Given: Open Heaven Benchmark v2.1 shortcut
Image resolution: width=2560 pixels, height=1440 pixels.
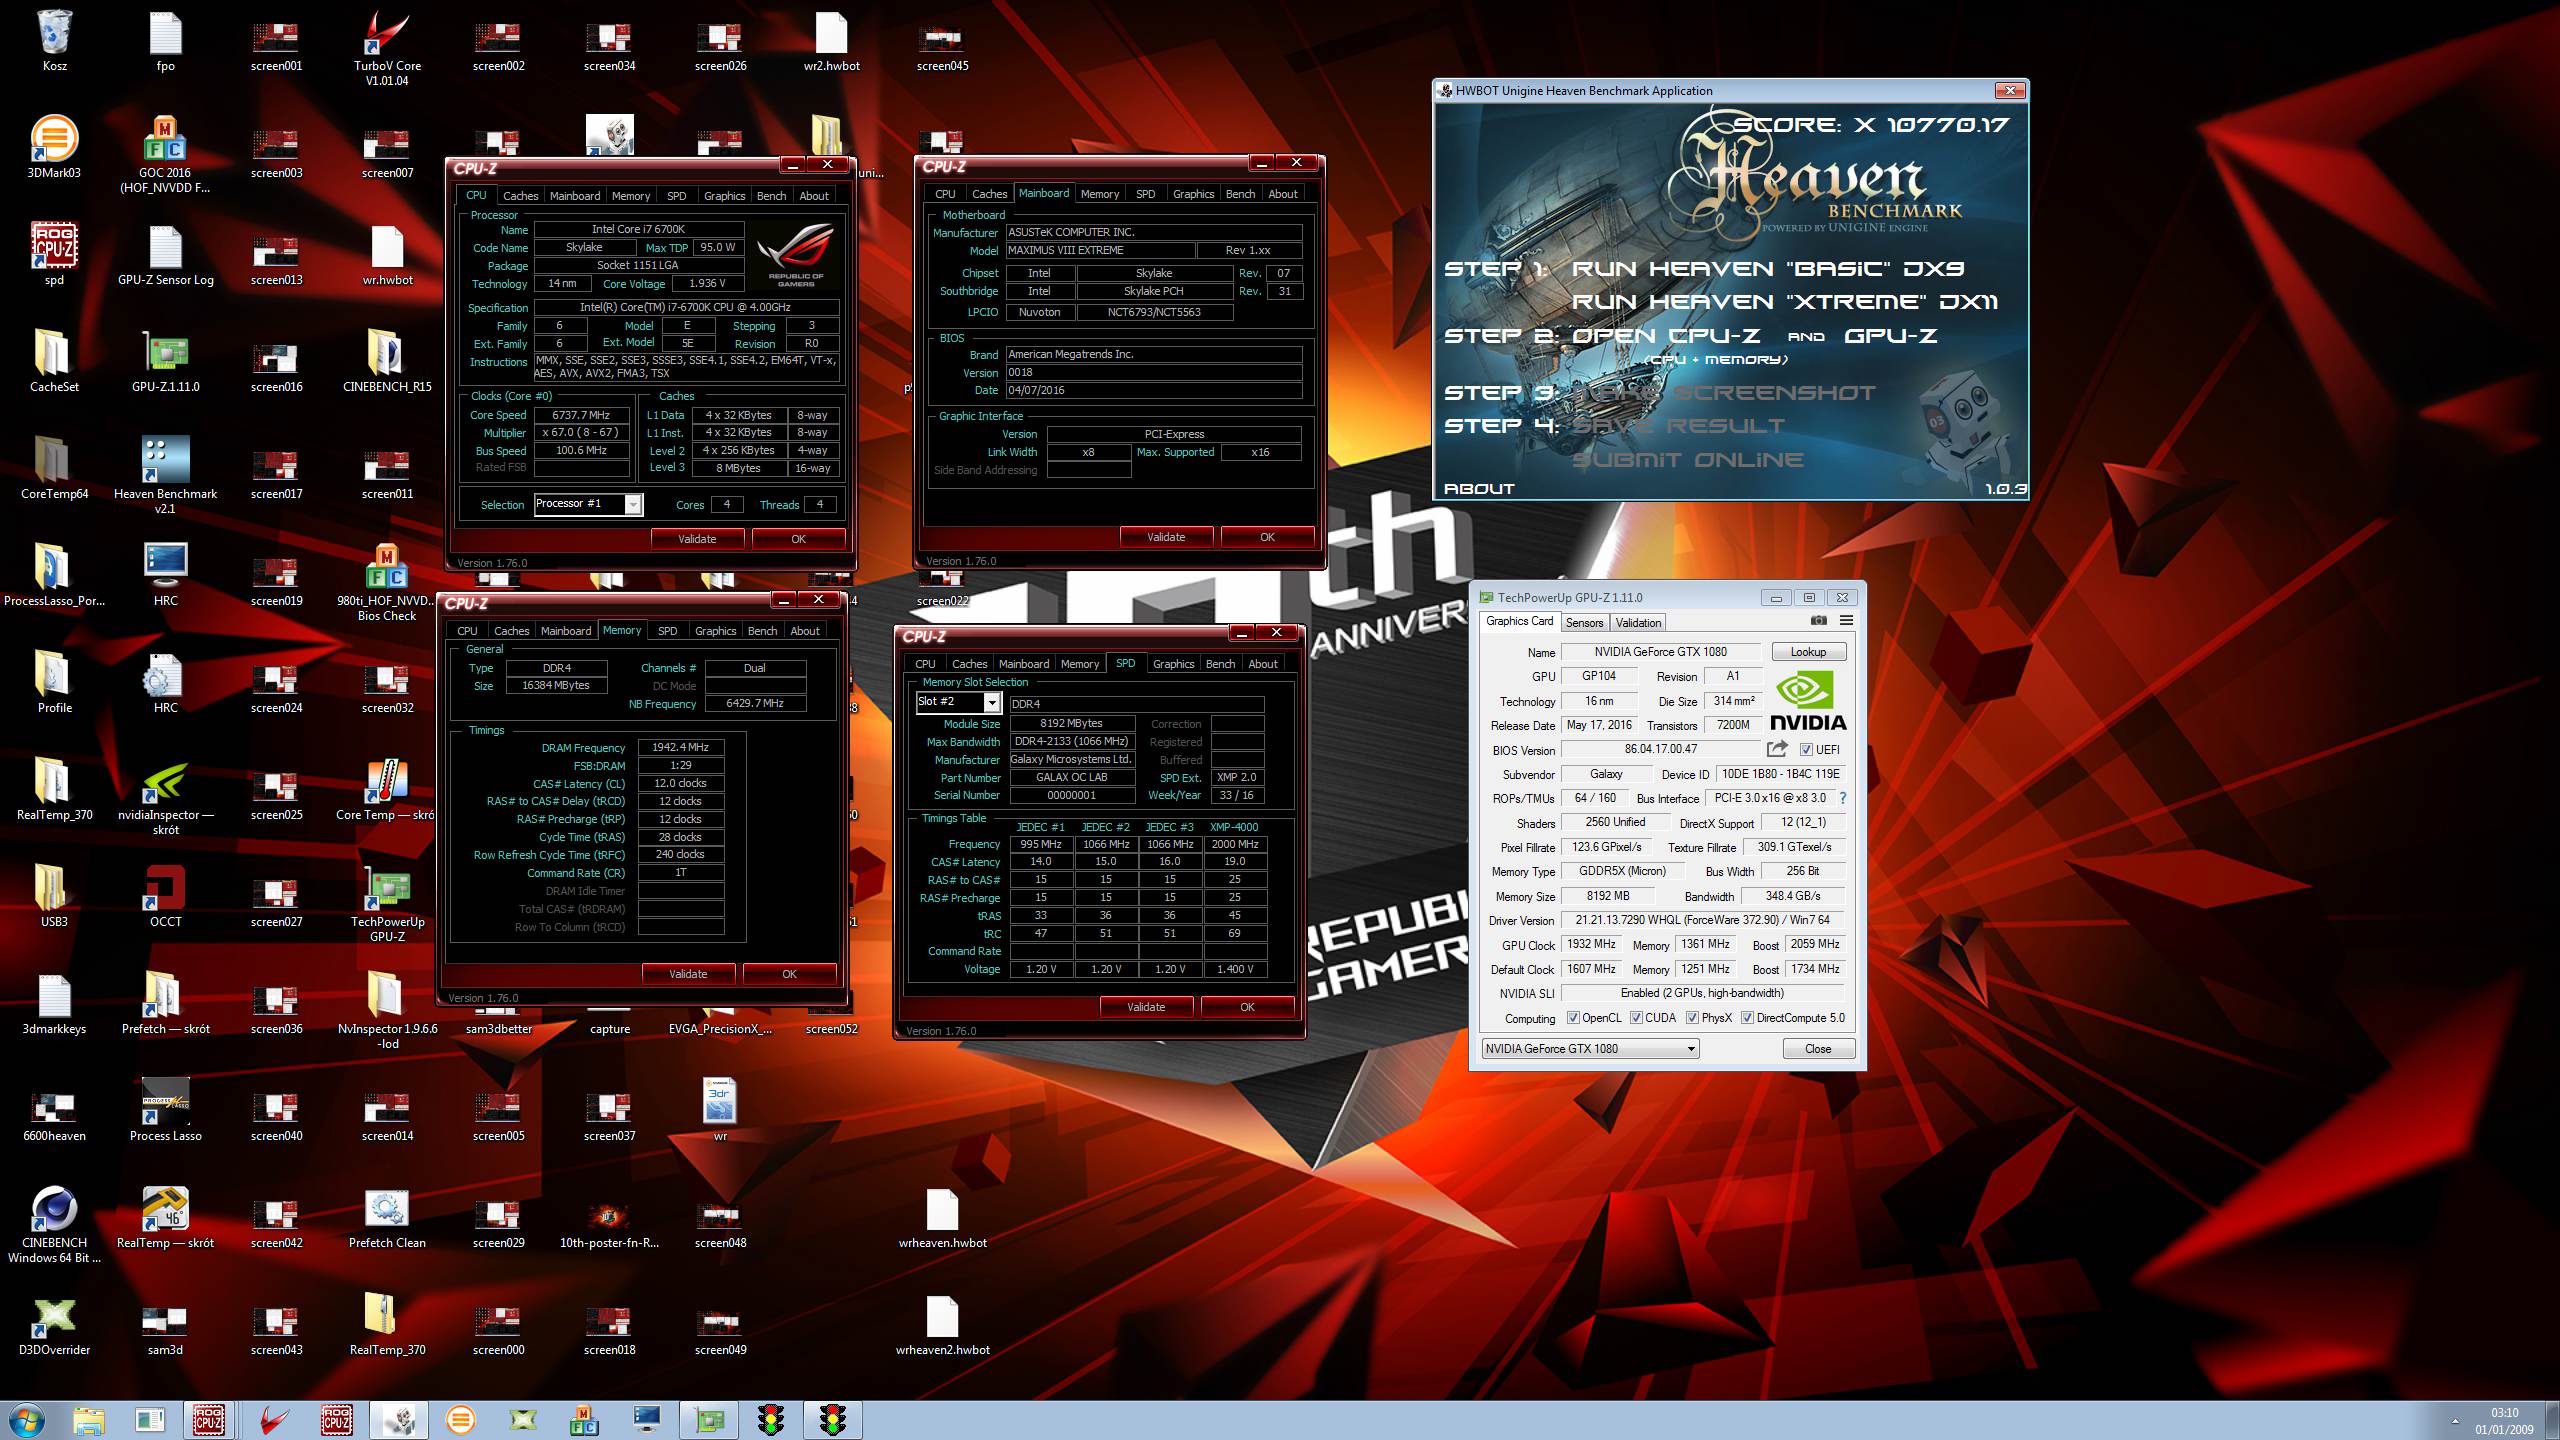Looking at the screenshot, I should (x=166, y=475).
